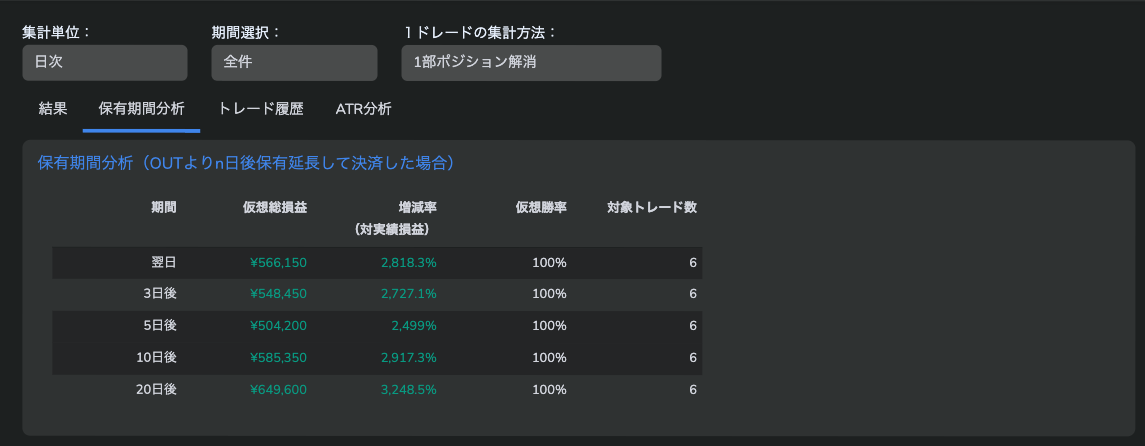Click the 2,818.3% change rate value
This screenshot has width=1145, height=446.
click(409, 263)
